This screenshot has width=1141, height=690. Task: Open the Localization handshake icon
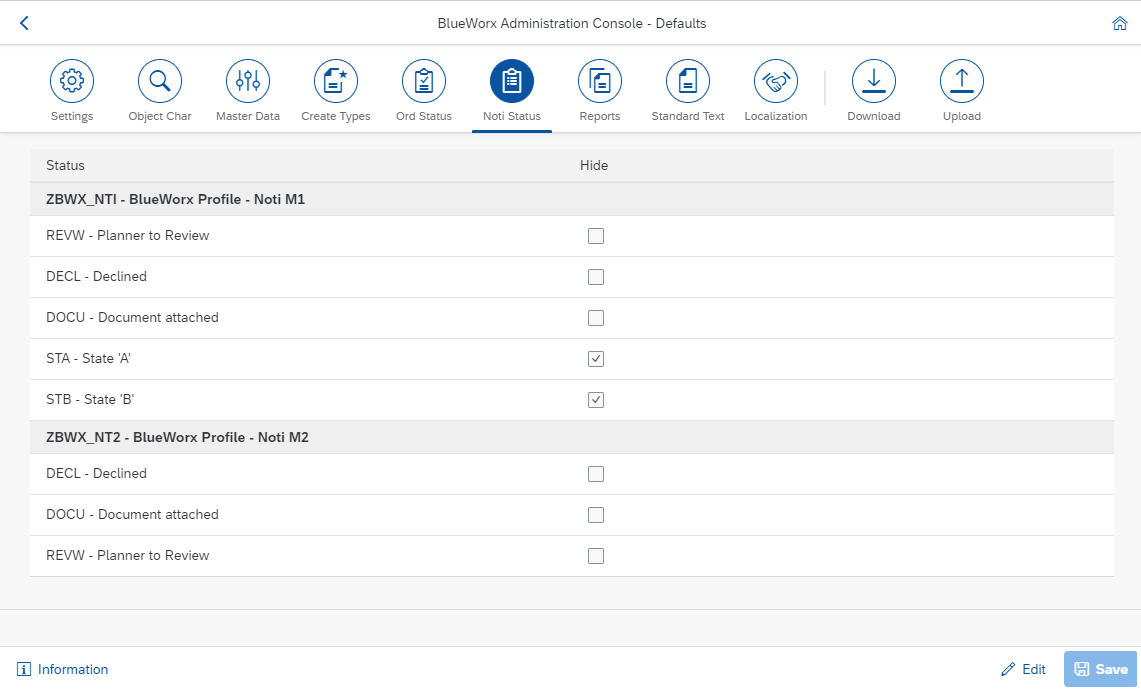776,81
